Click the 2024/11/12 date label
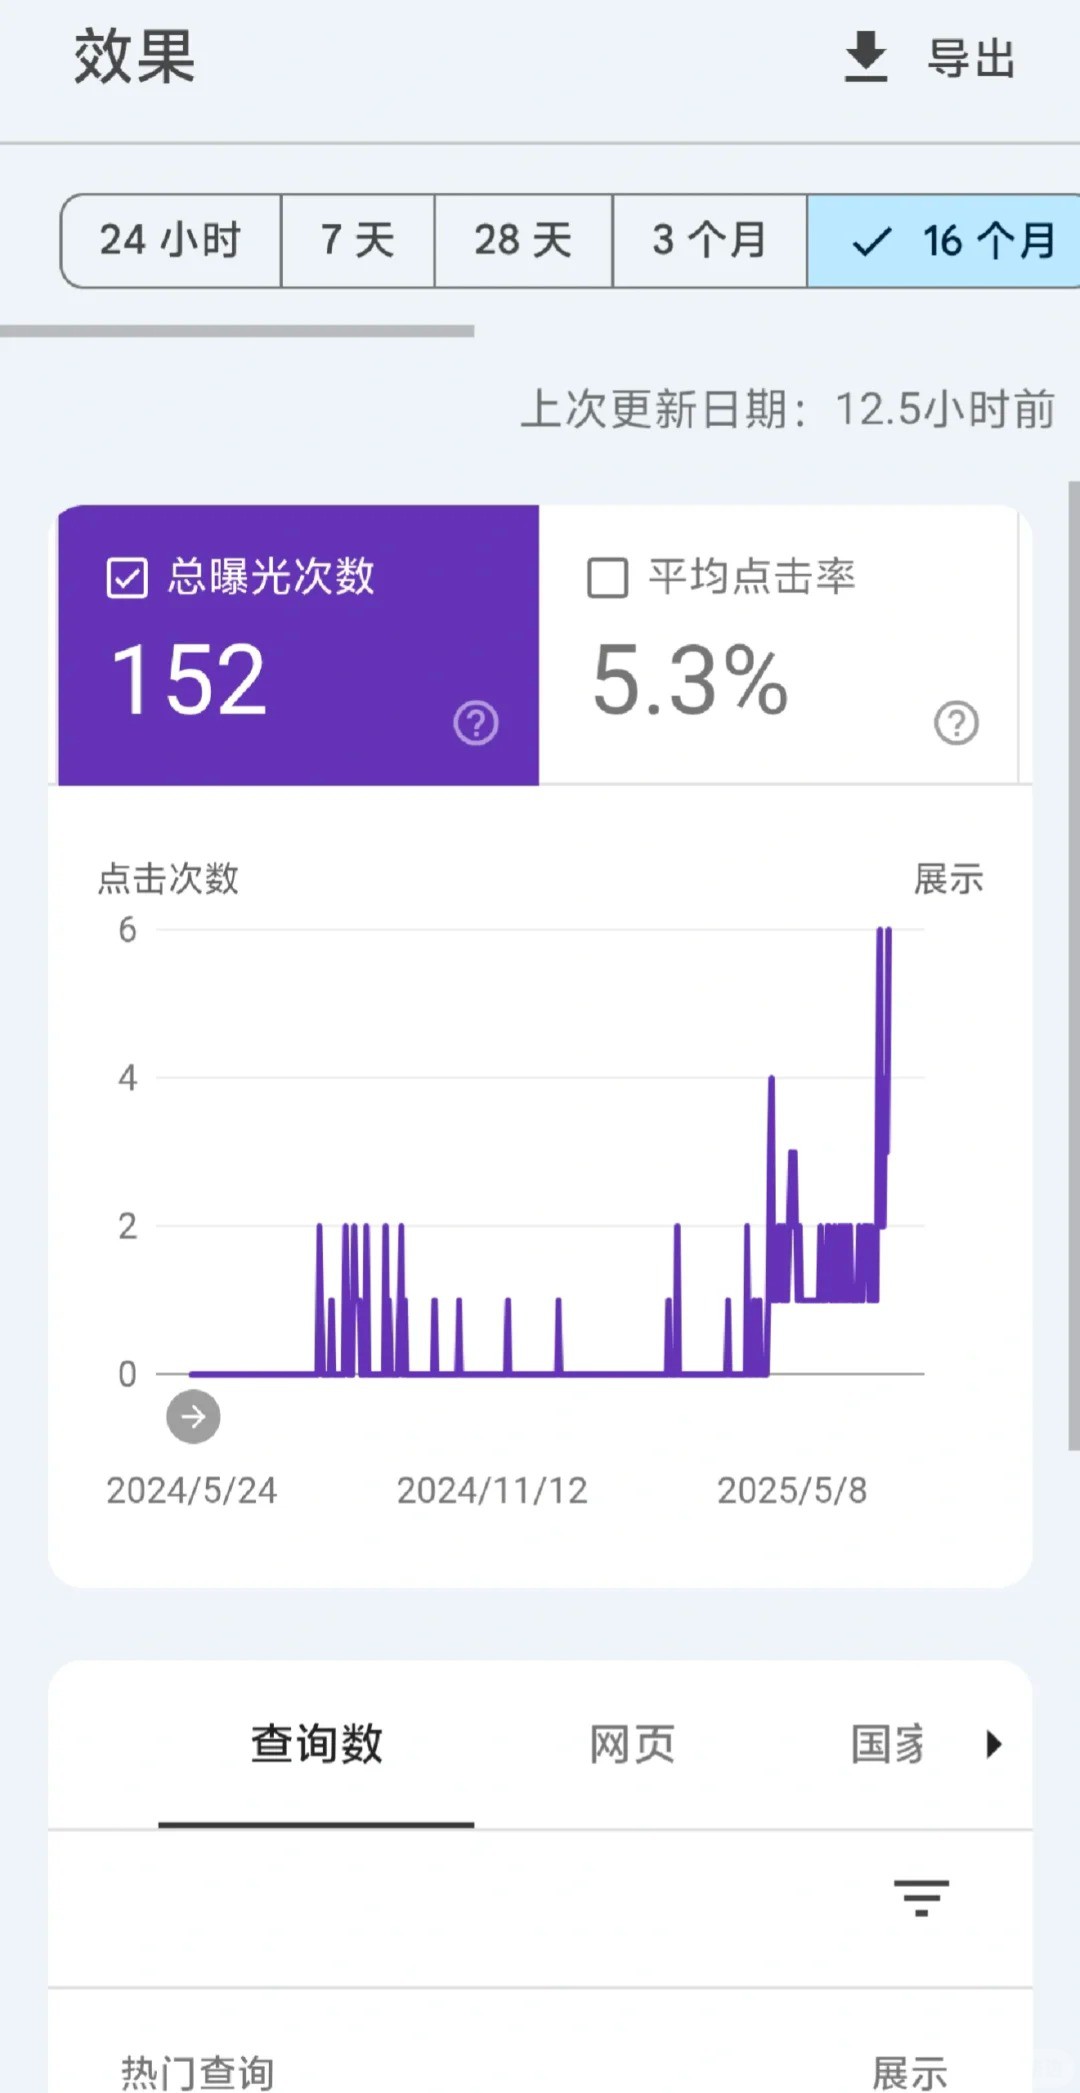Screen dimensions: 1080x2093 coord(492,1490)
